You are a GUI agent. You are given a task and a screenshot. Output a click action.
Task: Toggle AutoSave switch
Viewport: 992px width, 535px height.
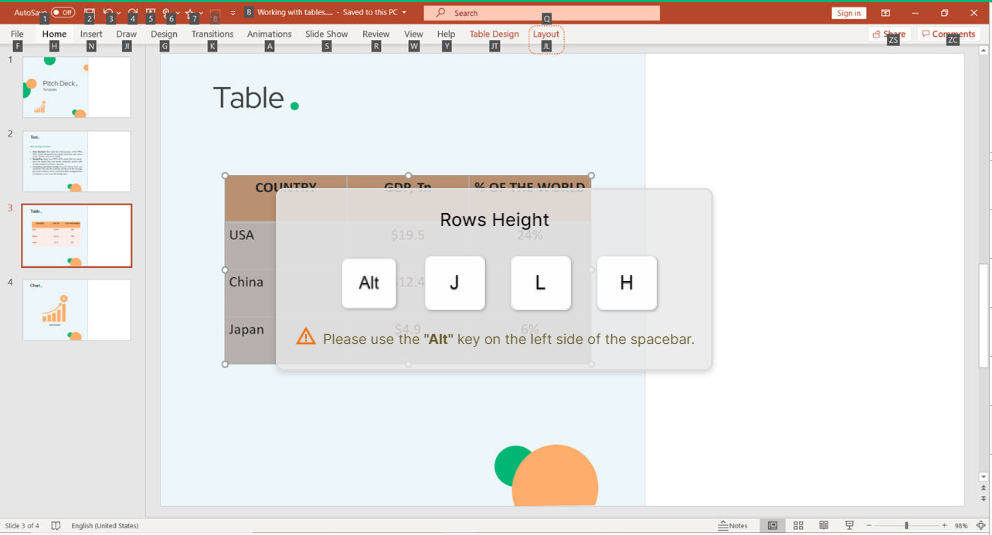63,12
